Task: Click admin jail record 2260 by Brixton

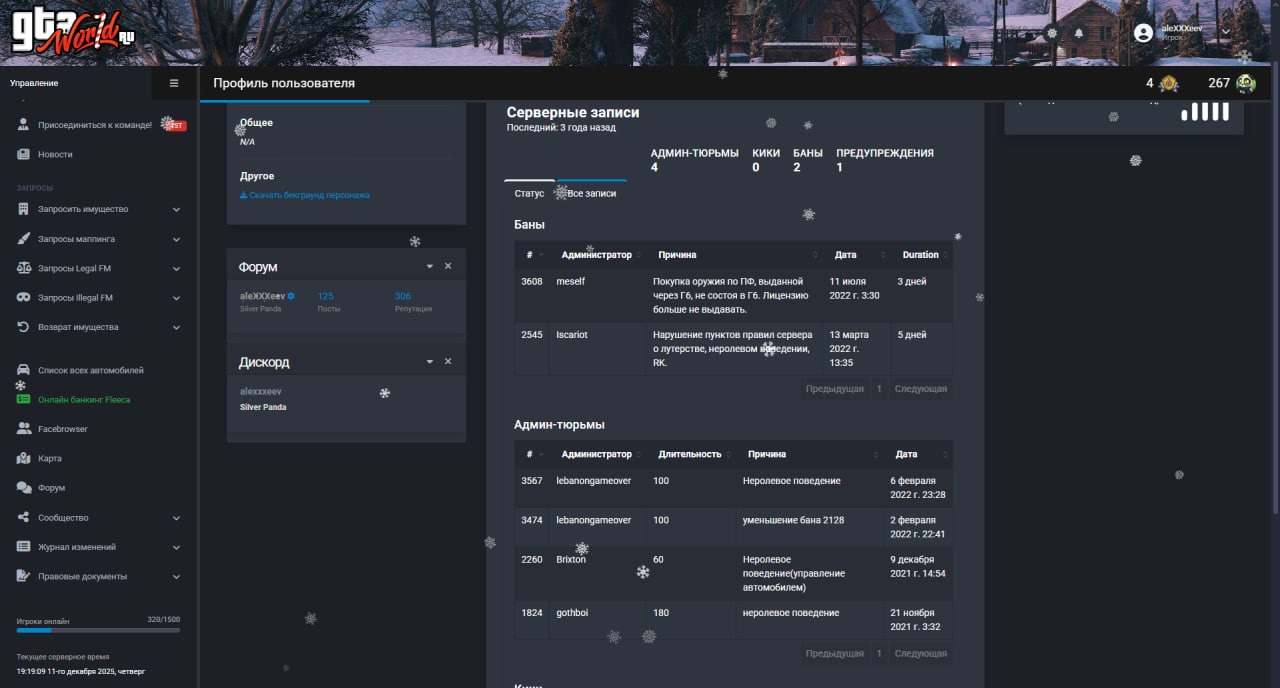Action: 733,574
